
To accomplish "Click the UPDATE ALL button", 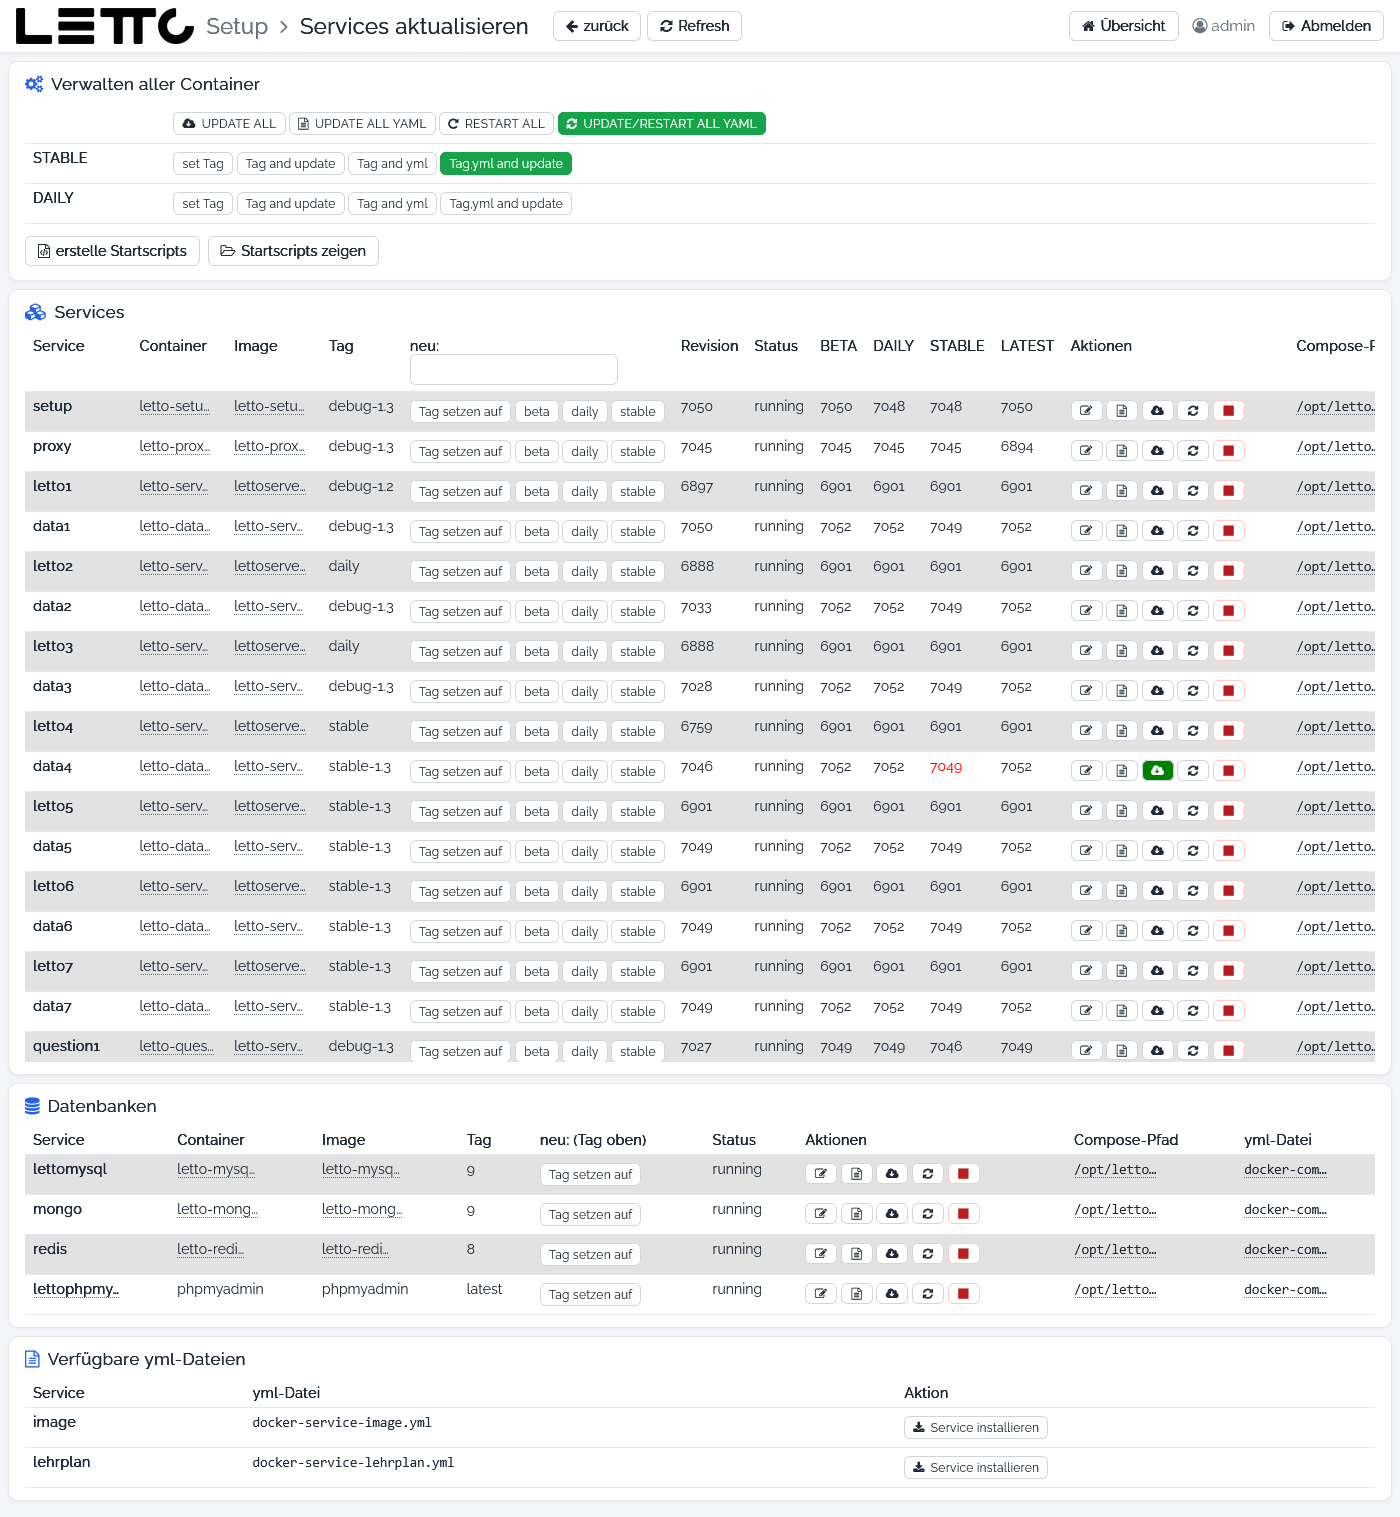I will (229, 123).
